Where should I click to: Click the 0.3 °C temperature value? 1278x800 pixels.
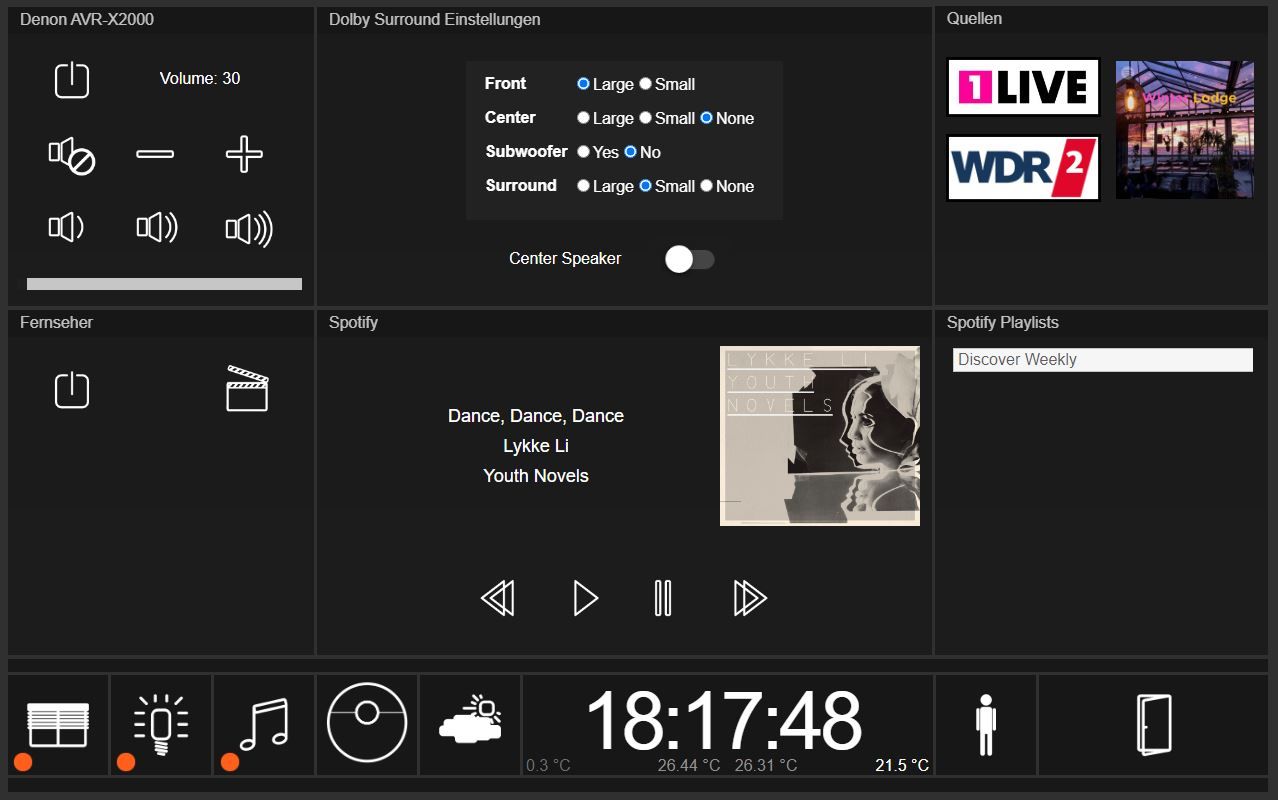point(548,766)
